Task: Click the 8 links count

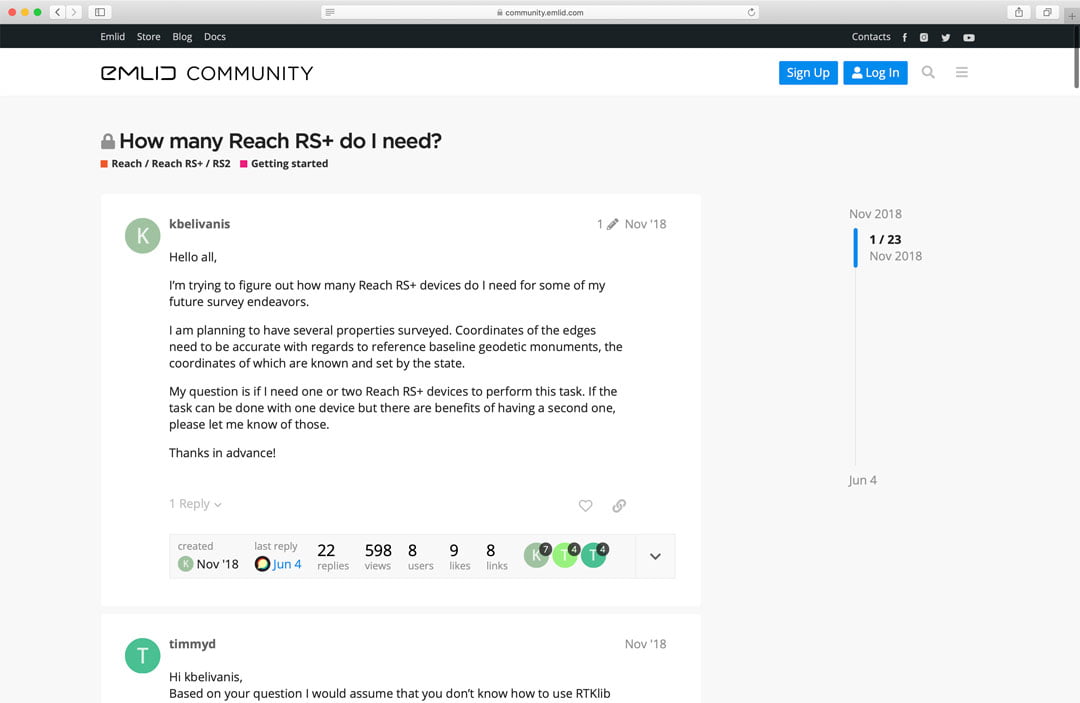Action: tap(496, 556)
